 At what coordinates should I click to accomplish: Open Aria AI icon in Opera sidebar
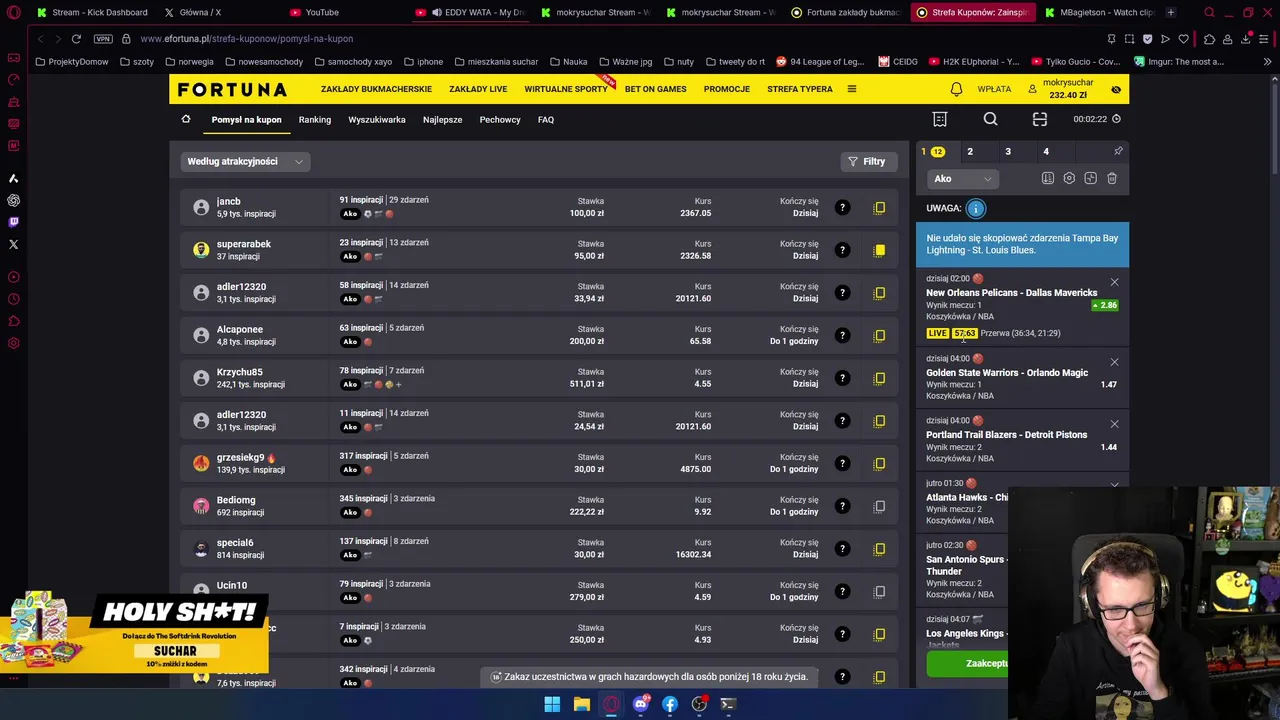[13, 178]
